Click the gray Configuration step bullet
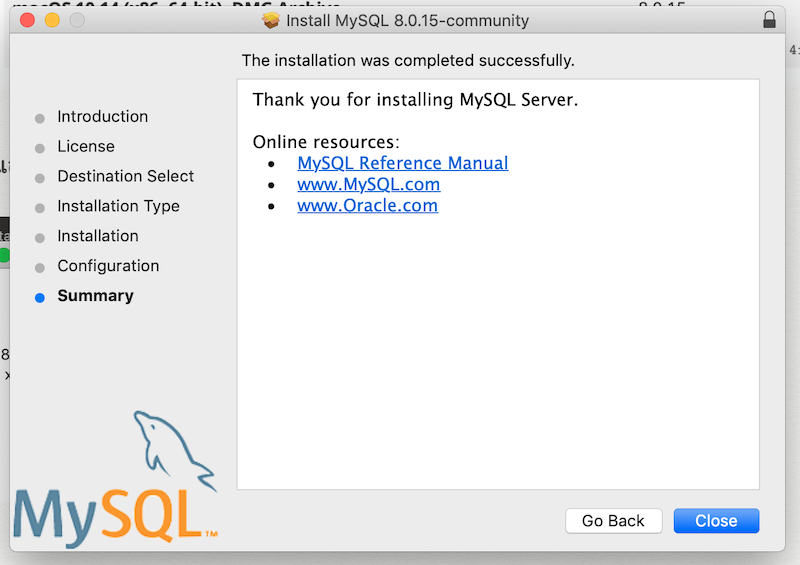The image size is (800, 565). point(40,268)
